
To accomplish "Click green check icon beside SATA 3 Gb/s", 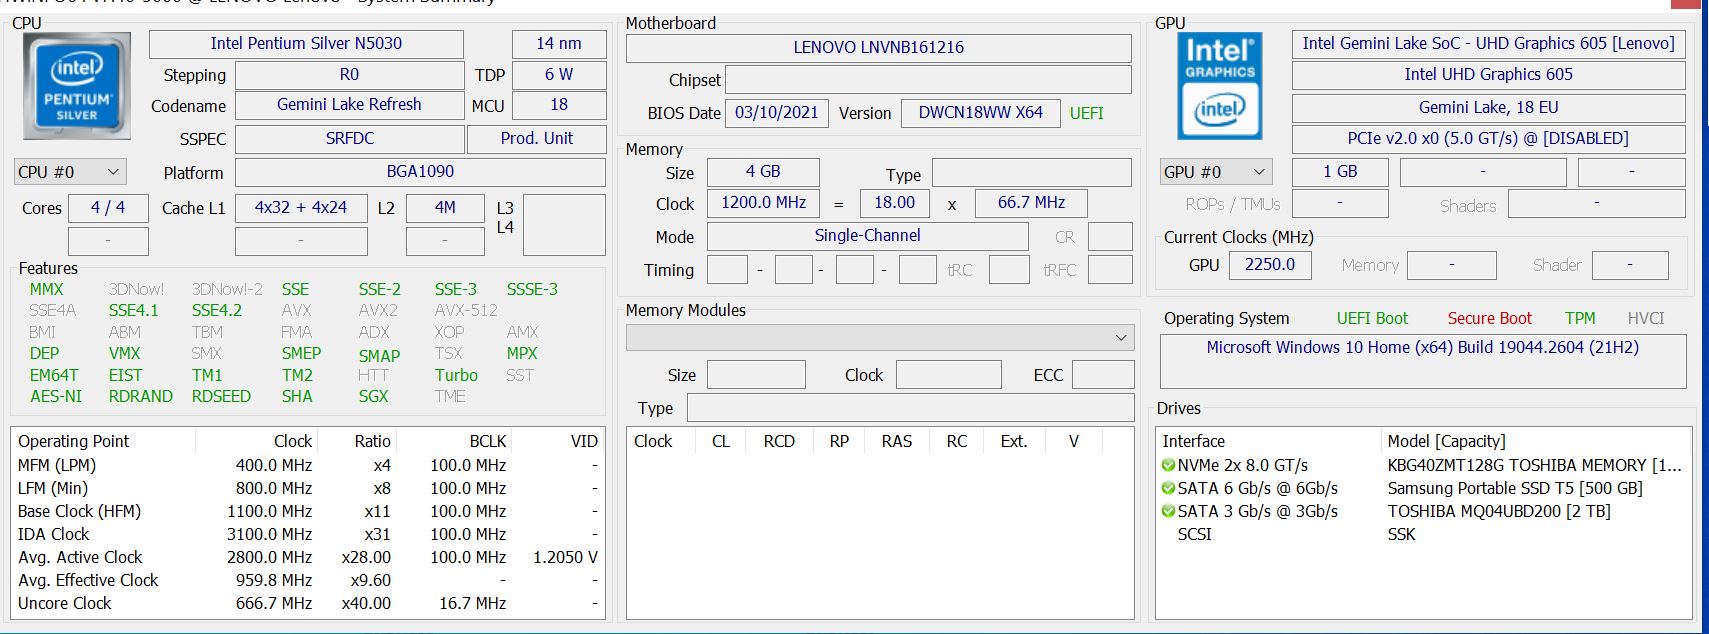I will click(x=1168, y=511).
